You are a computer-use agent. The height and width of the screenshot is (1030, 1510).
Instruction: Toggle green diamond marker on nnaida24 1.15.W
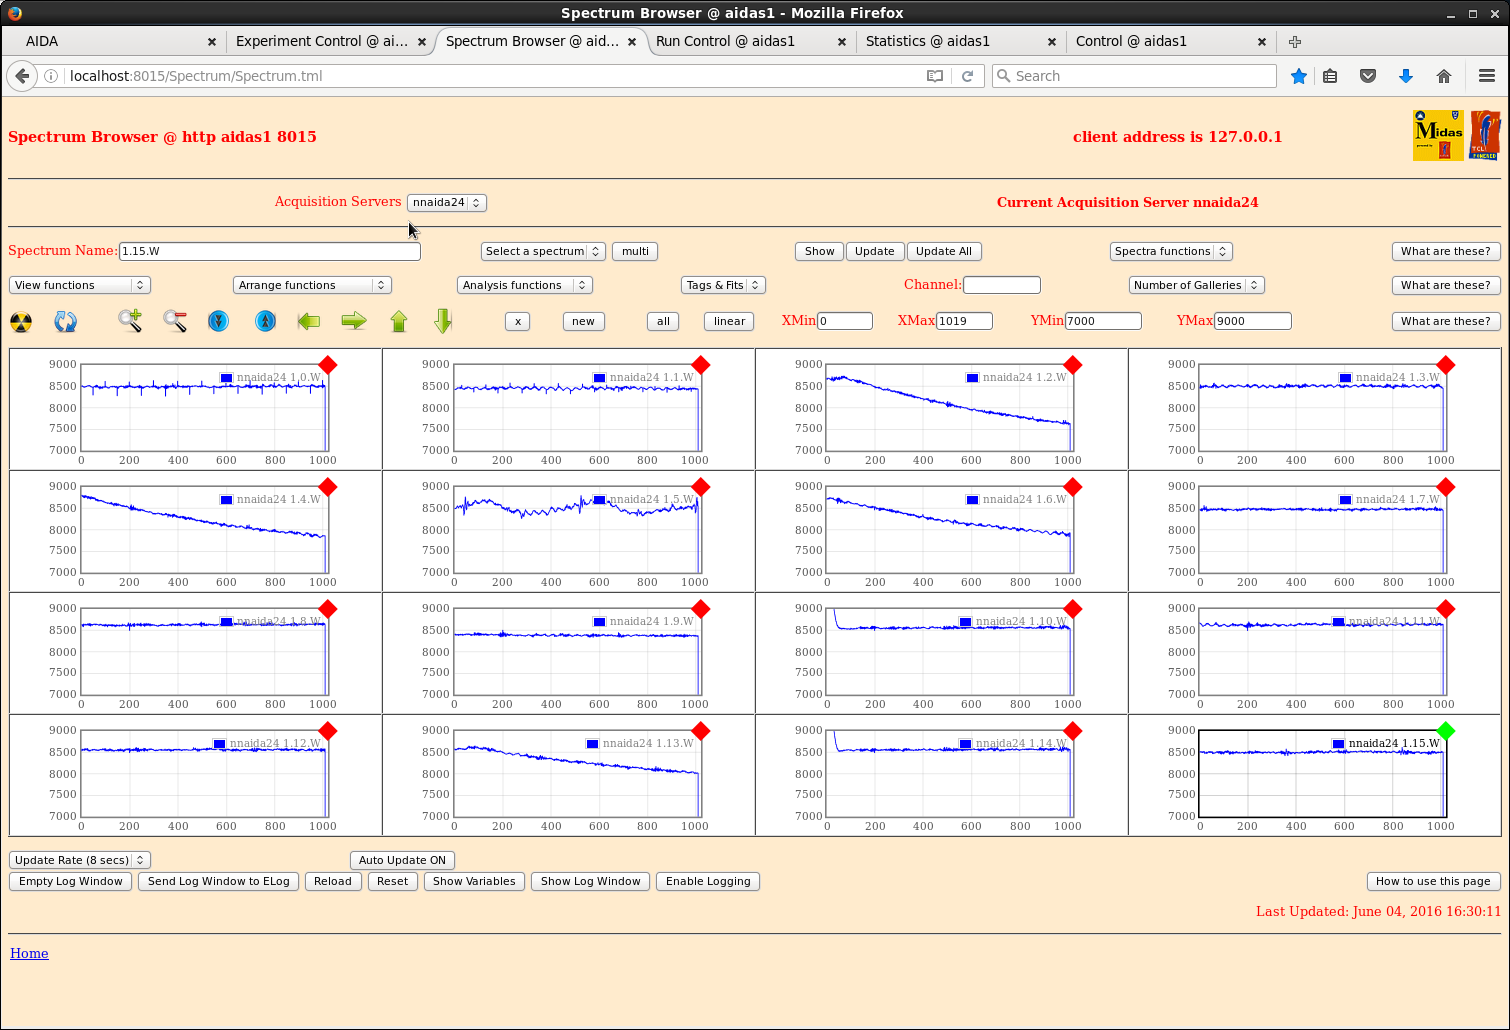1446,731
